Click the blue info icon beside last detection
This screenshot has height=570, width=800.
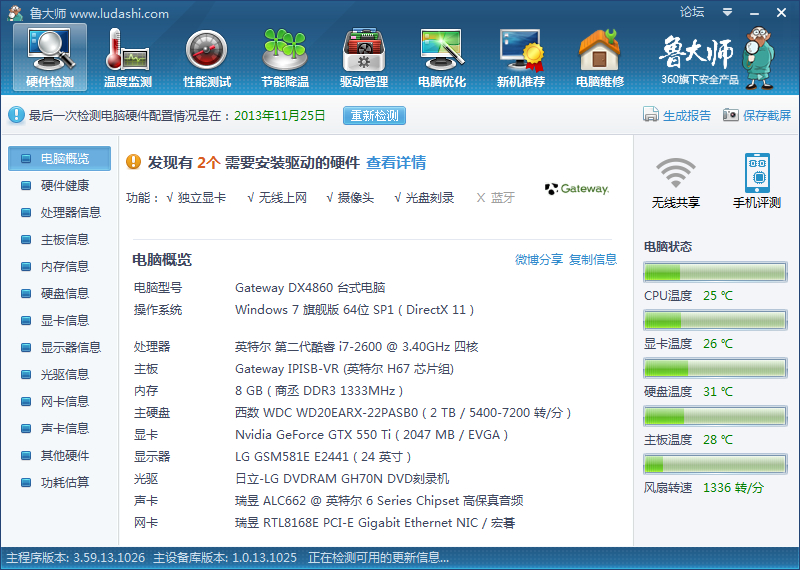(x=16, y=115)
